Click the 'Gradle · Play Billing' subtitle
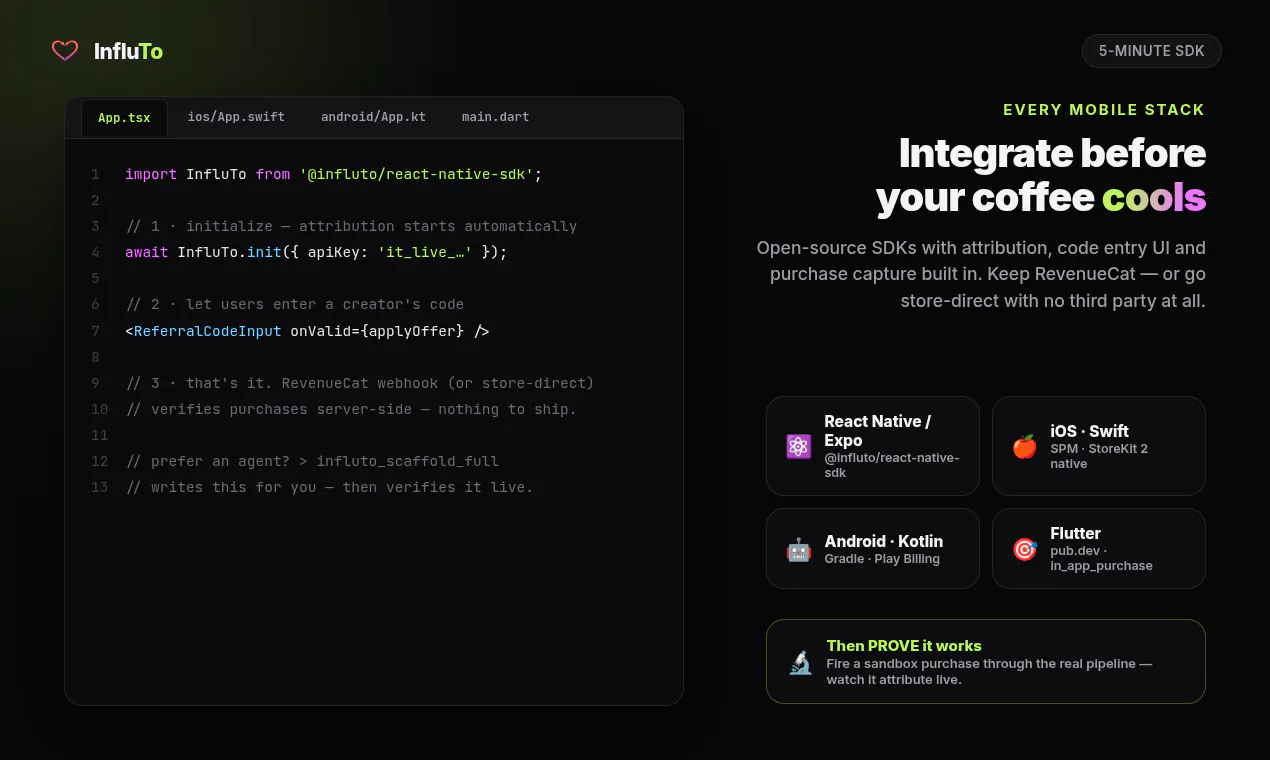 [882, 559]
